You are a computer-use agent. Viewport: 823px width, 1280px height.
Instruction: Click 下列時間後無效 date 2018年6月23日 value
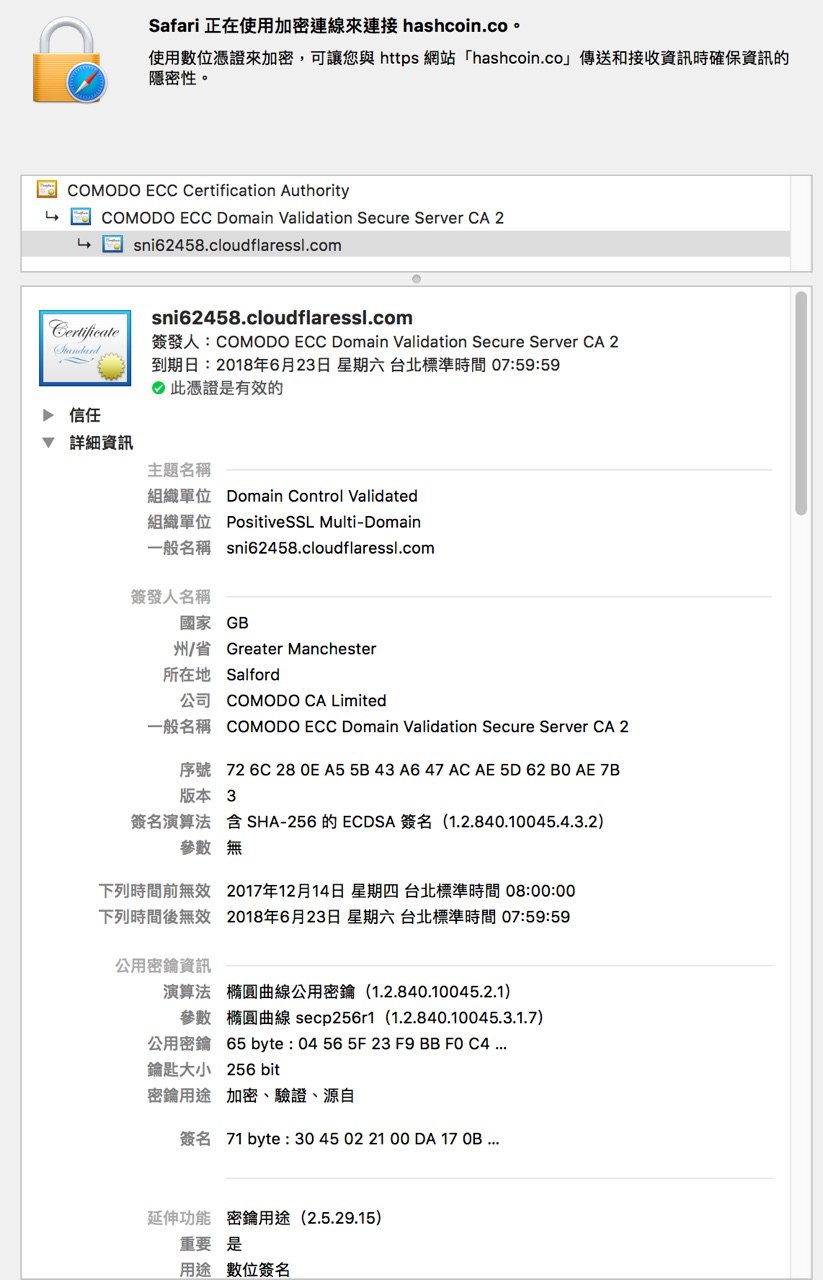point(399,917)
